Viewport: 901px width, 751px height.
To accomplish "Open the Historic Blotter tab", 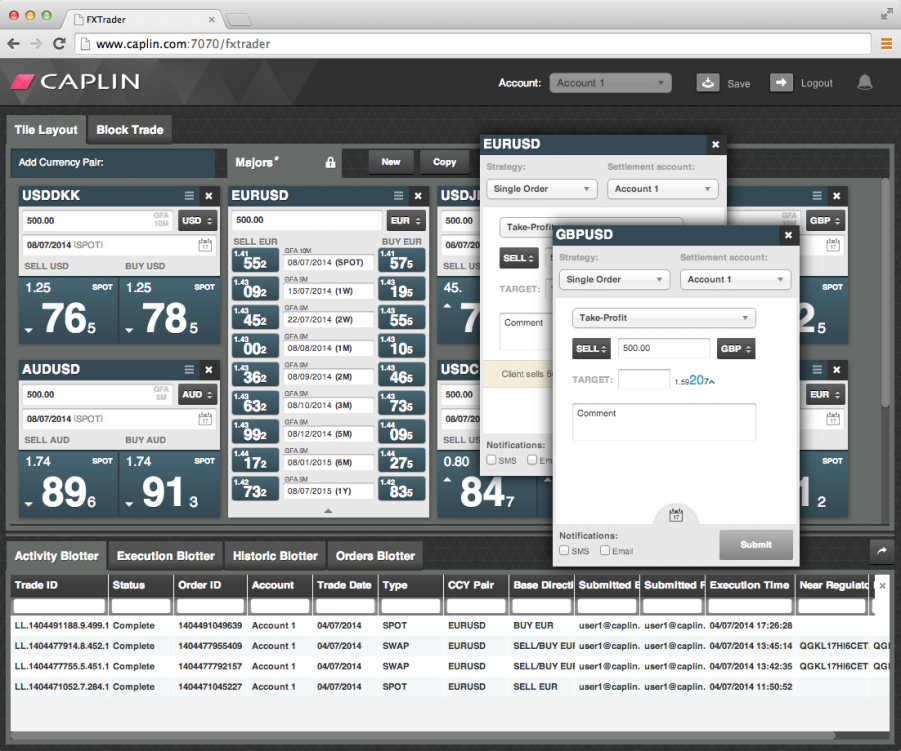I will pyautogui.click(x=275, y=556).
